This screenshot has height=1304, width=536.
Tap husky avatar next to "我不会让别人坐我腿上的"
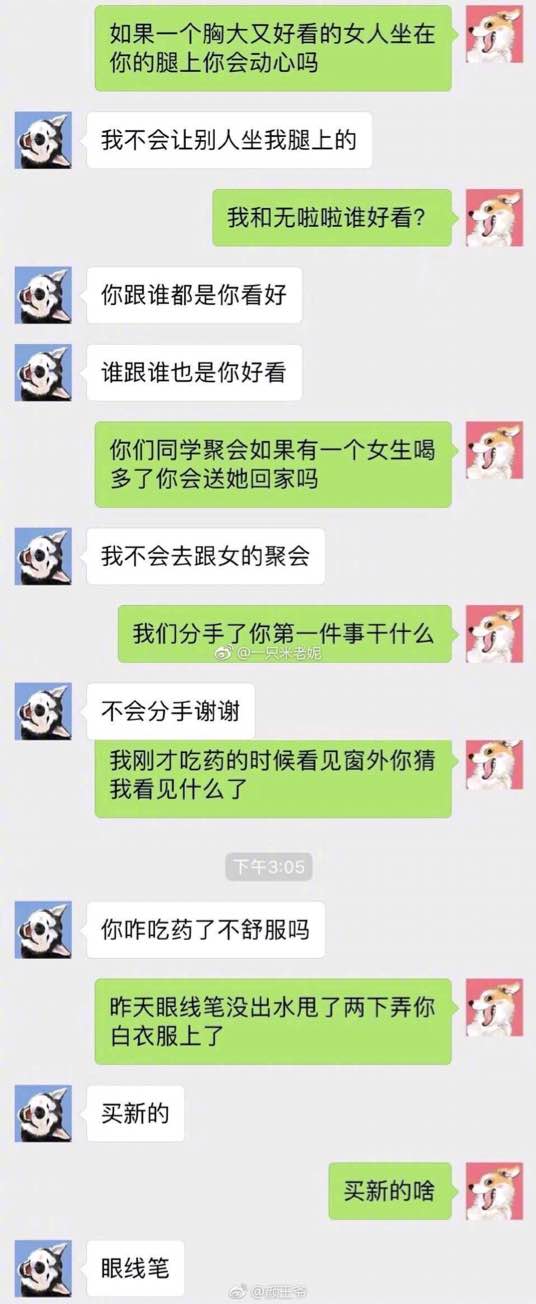point(43,140)
